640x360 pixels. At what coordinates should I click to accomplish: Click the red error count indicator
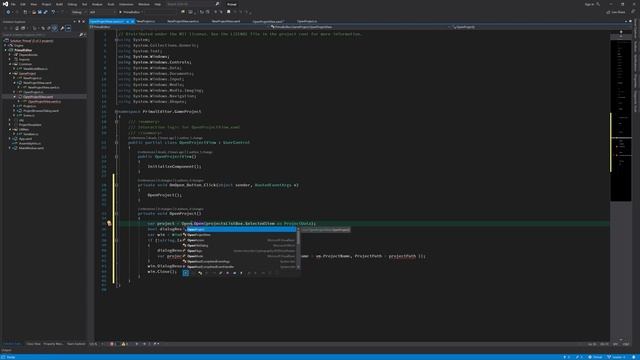[112, 344]
